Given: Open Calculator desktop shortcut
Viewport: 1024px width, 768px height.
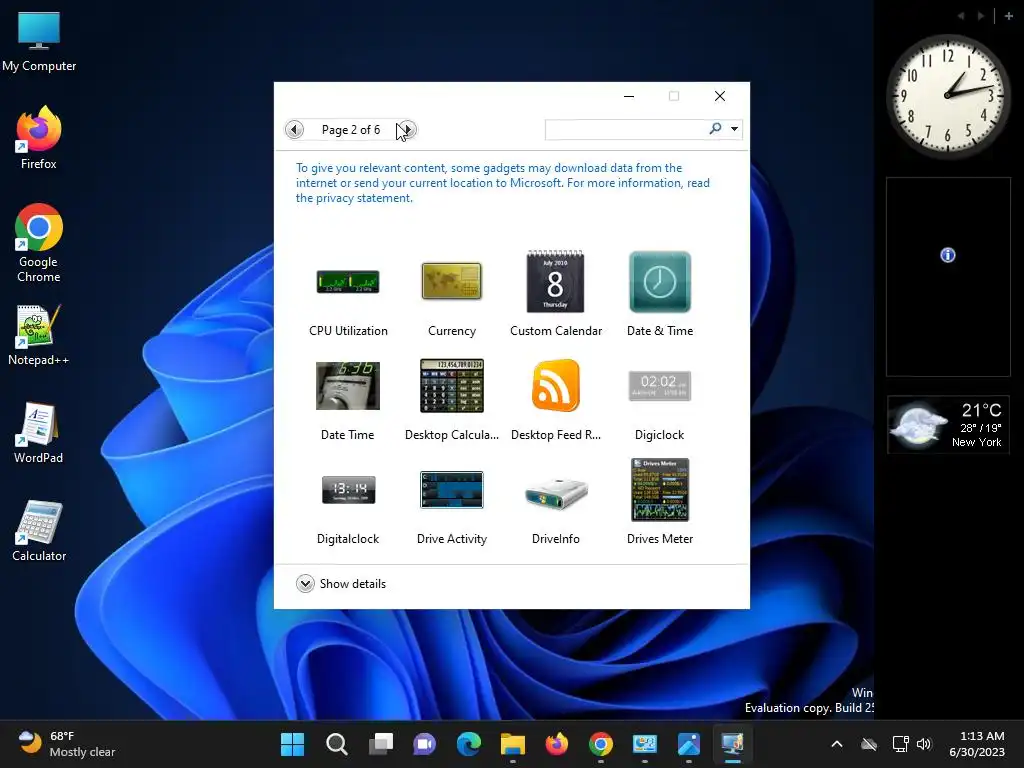Looking at the screenshot, I should tap(39, 530).
